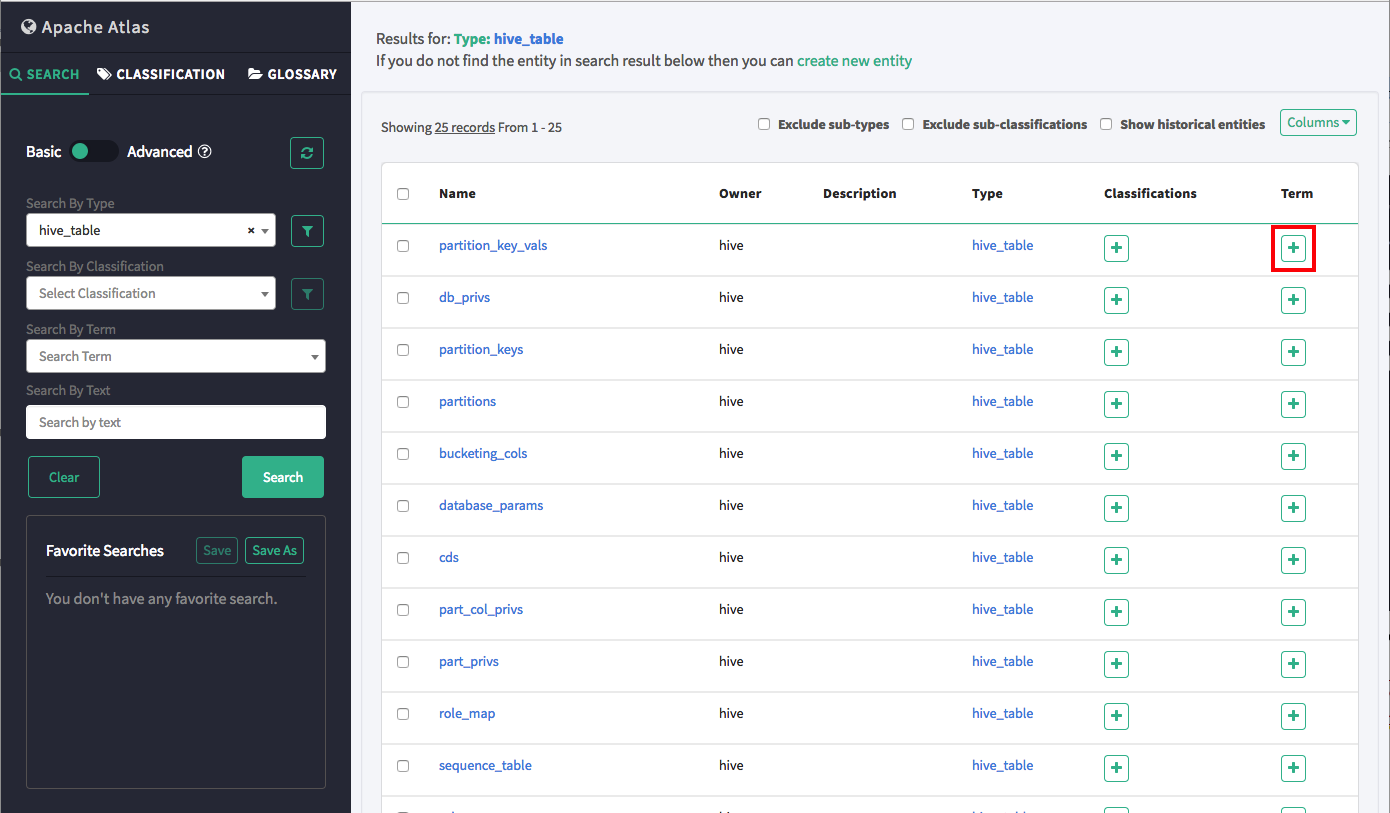Open Search Term dropdown
The image size is (1390, 813).
point(176,357)
